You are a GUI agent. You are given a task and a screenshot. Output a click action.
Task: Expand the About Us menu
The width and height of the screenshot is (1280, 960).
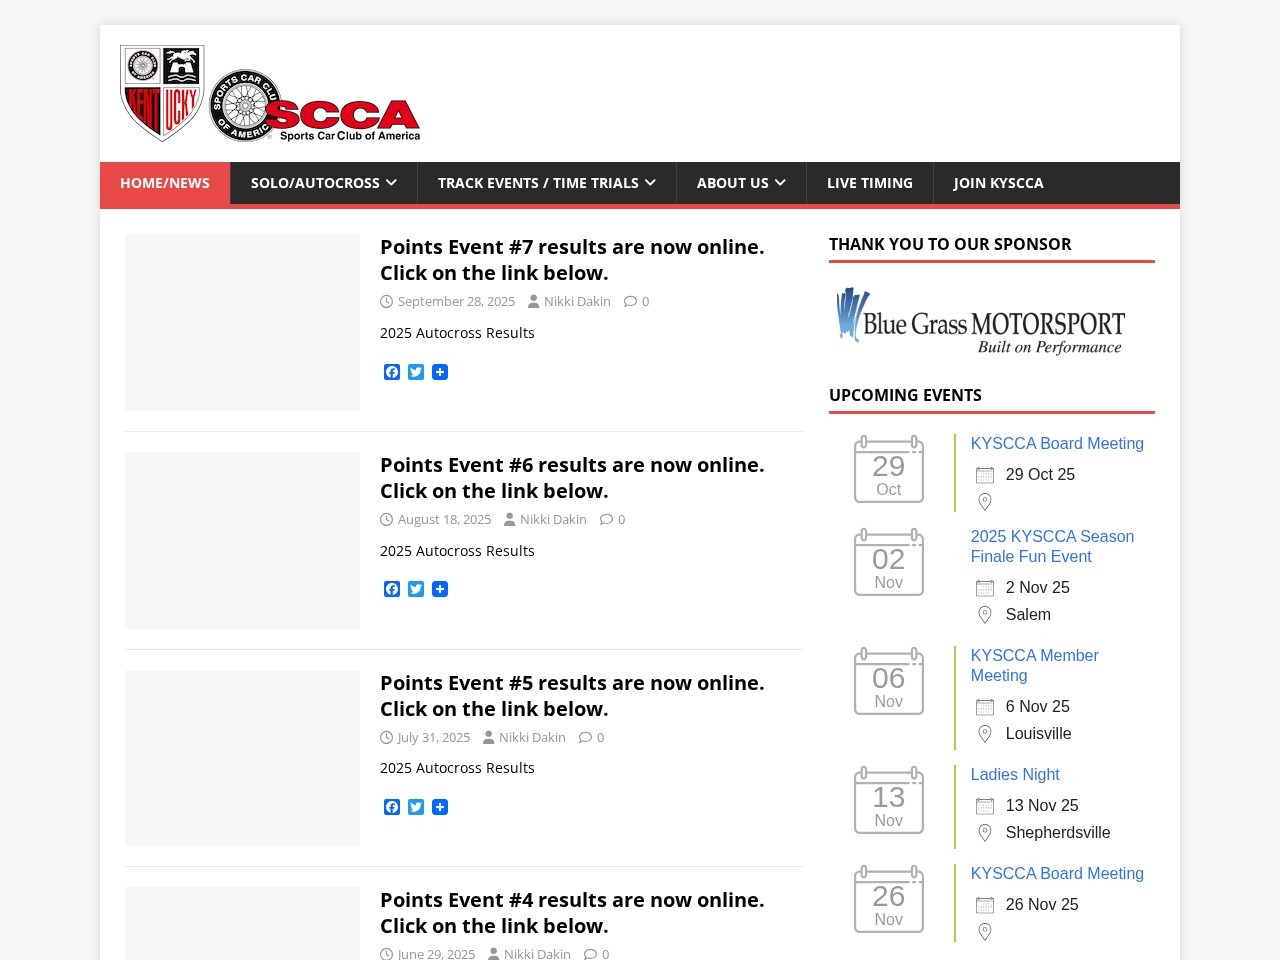740,183
